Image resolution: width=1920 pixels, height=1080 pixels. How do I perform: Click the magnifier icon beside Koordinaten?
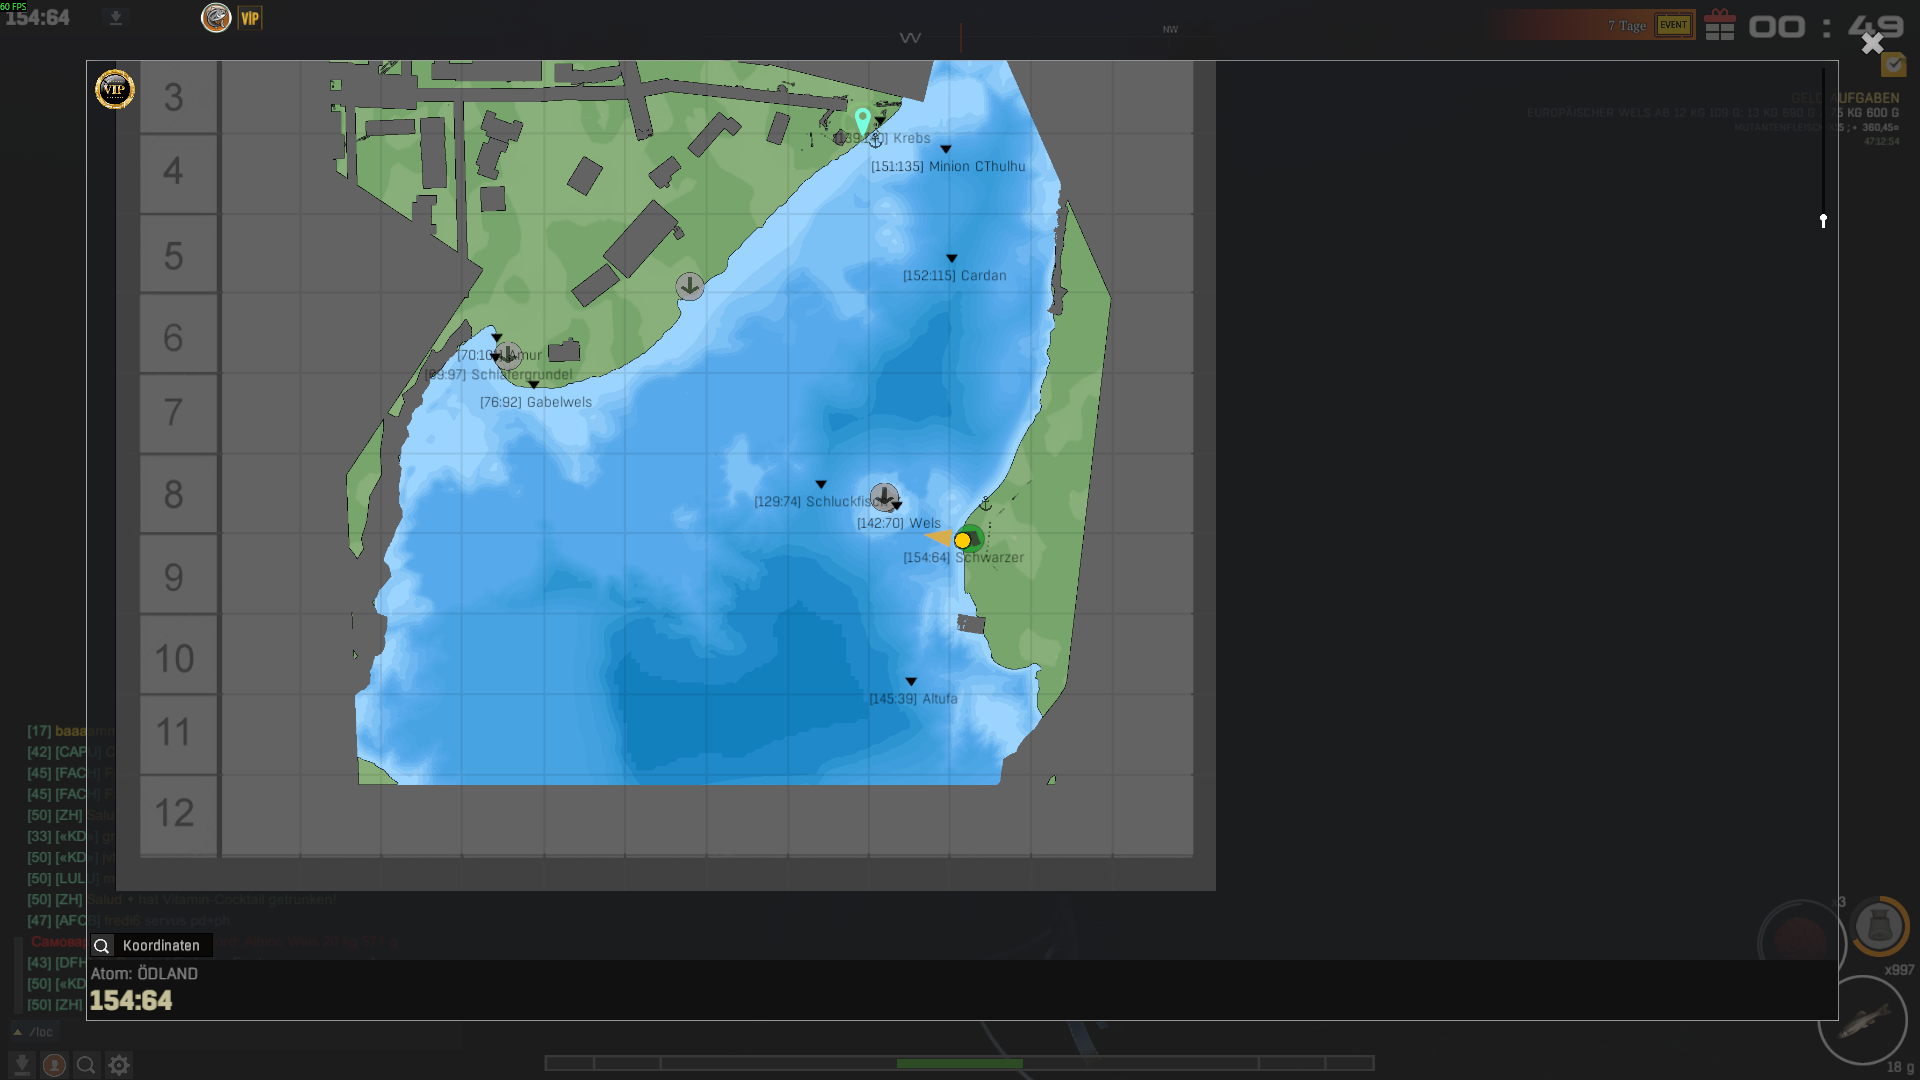pos(102,946)
